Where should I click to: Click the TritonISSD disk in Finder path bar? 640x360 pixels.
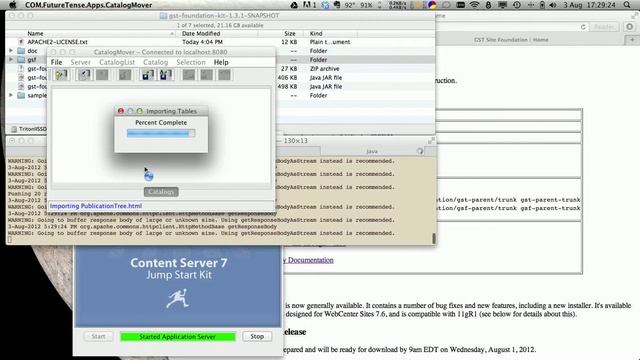[x=29, y=129]
